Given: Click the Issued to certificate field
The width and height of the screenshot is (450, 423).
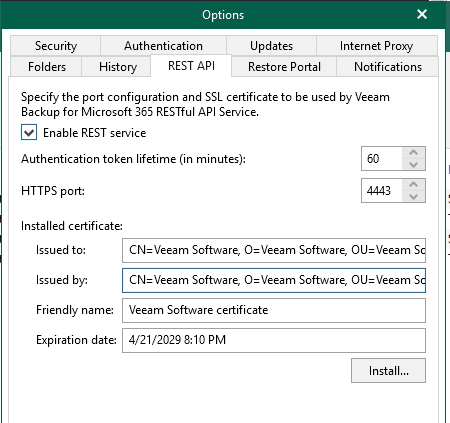Looking at the screenshot, I should (274, 250).
